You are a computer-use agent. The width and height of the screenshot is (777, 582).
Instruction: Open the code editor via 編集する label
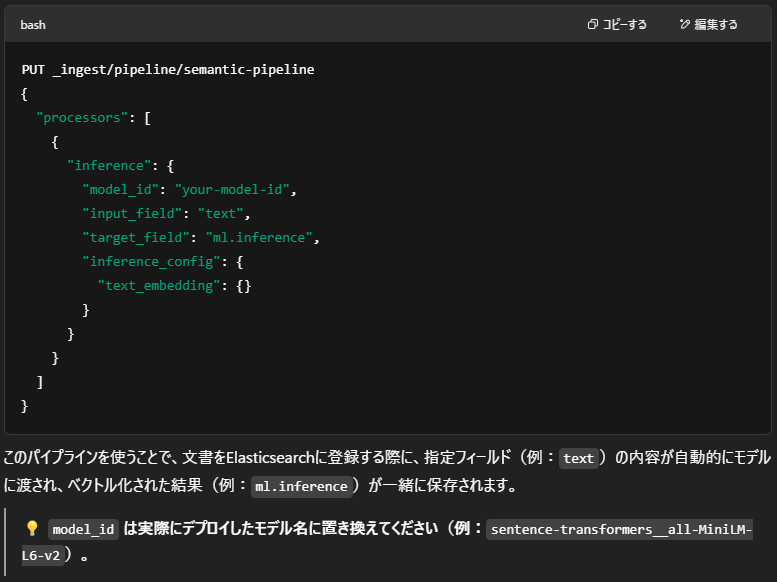716,24
